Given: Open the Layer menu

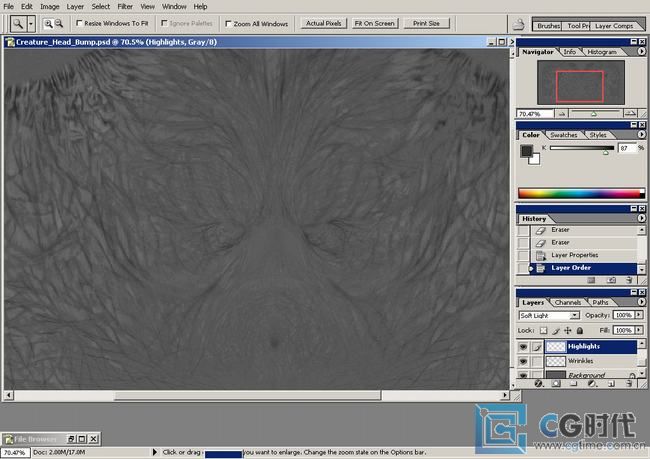Looking at the screenshot, I should [75, 7].
